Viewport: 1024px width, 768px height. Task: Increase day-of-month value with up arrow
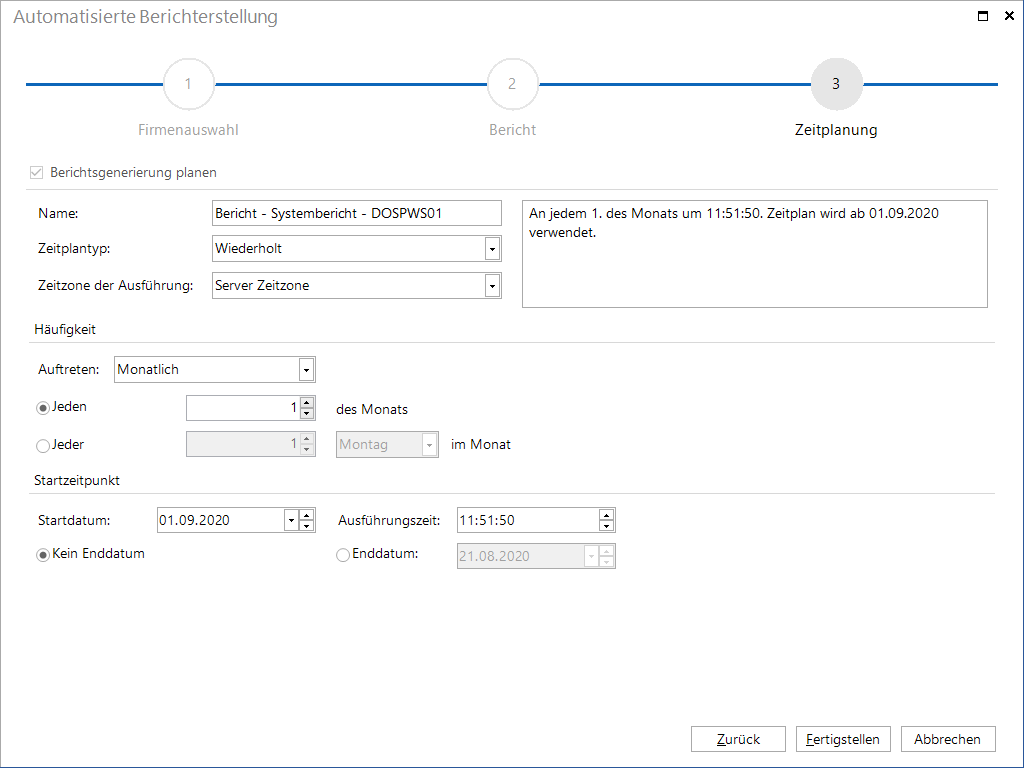coord(307,402)
